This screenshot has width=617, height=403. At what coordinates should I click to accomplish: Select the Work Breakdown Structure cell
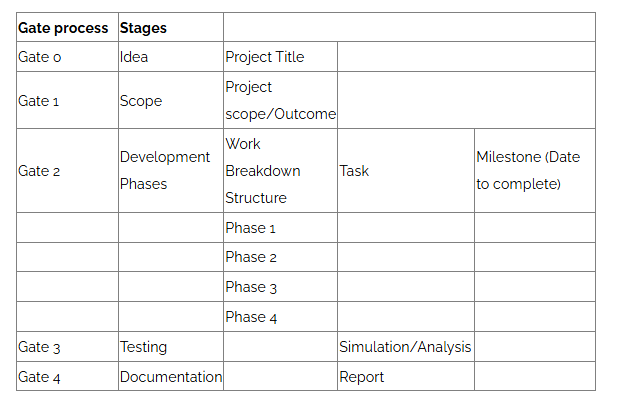[280, 170]
